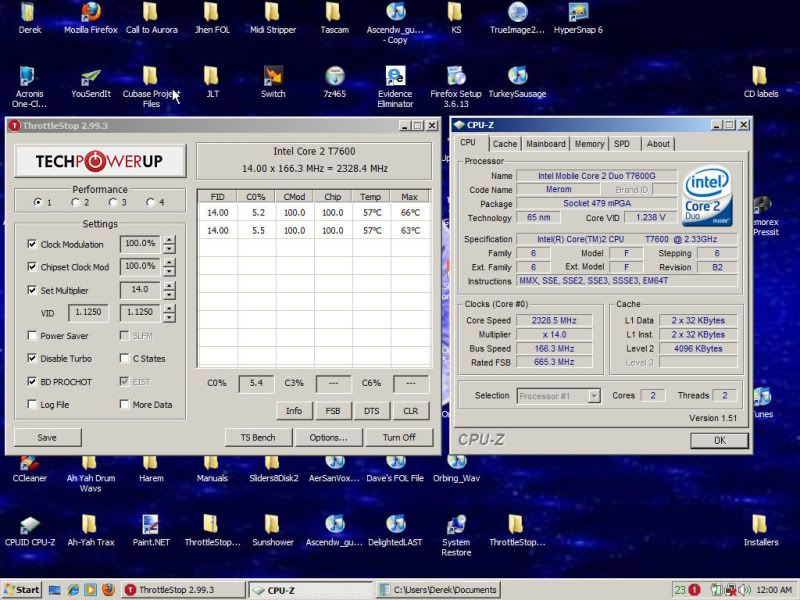The height and width of the screenshot is (600, 800).
Task: Open the DelightedLAST audio file icon
Action: pos(395,531)
